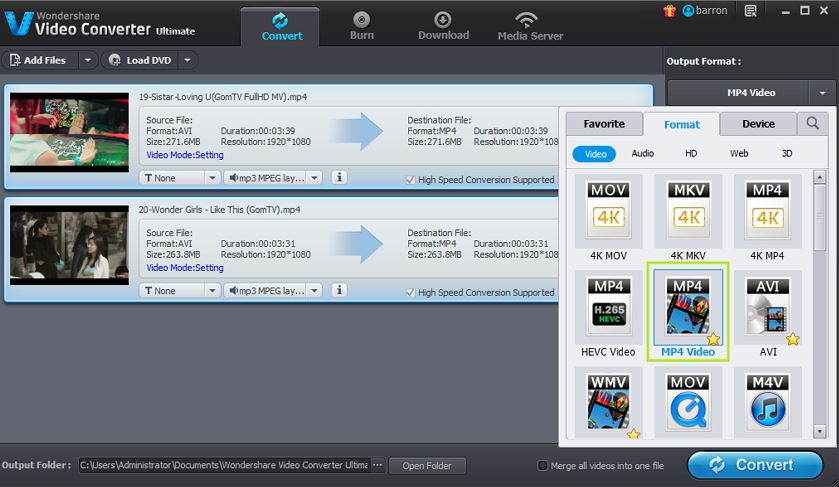Open the Burn section
The height and width of the screenshot is (487, 839).
coord(362,26)
